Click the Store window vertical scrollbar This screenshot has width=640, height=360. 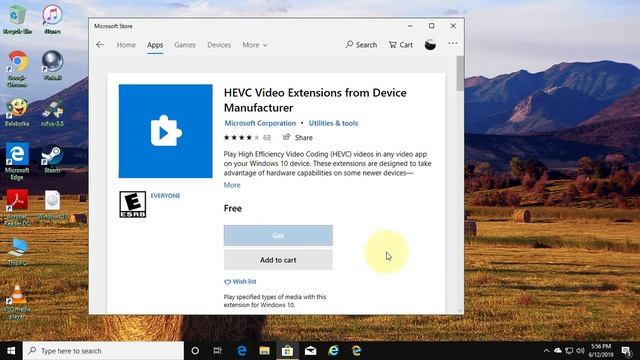point(460,73)
